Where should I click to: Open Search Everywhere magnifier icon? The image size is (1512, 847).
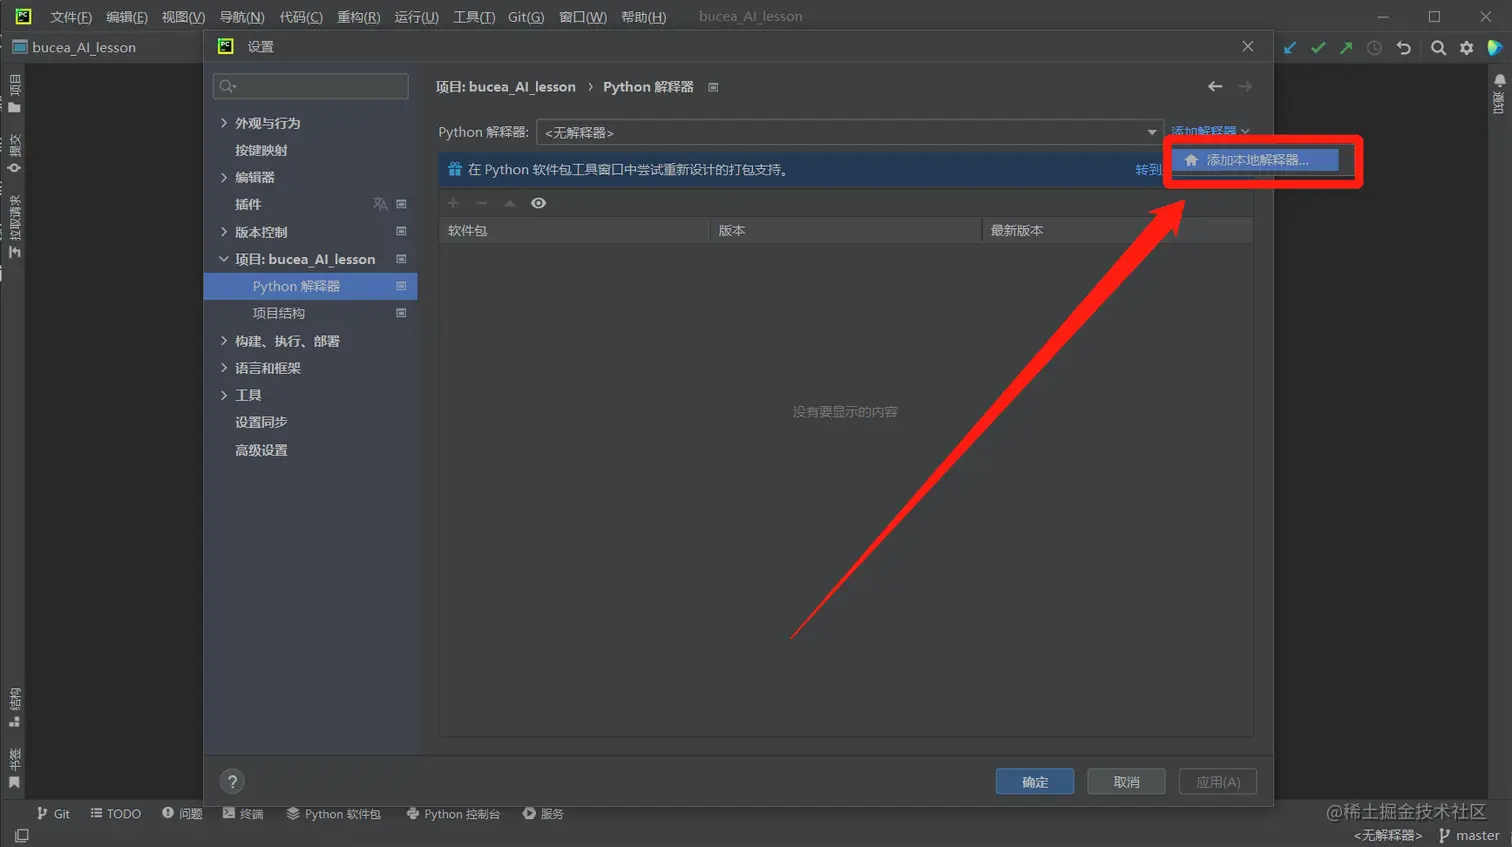point(1438,48)
